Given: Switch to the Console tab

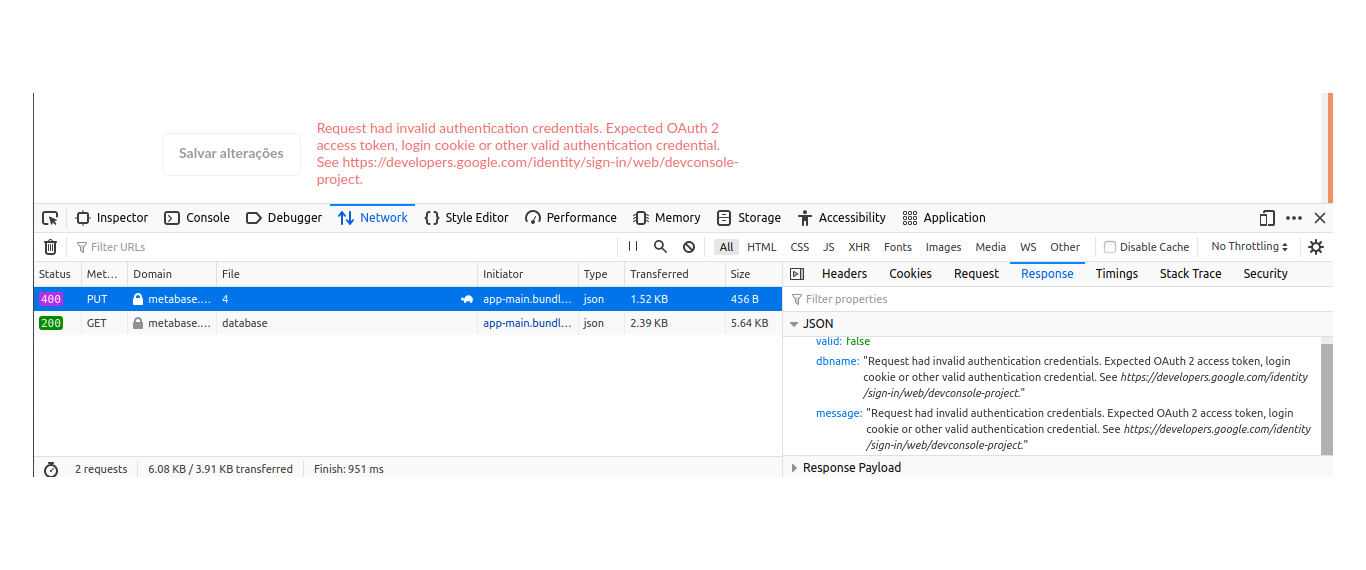Looking at the screenshot, I should tap(197, 218).
